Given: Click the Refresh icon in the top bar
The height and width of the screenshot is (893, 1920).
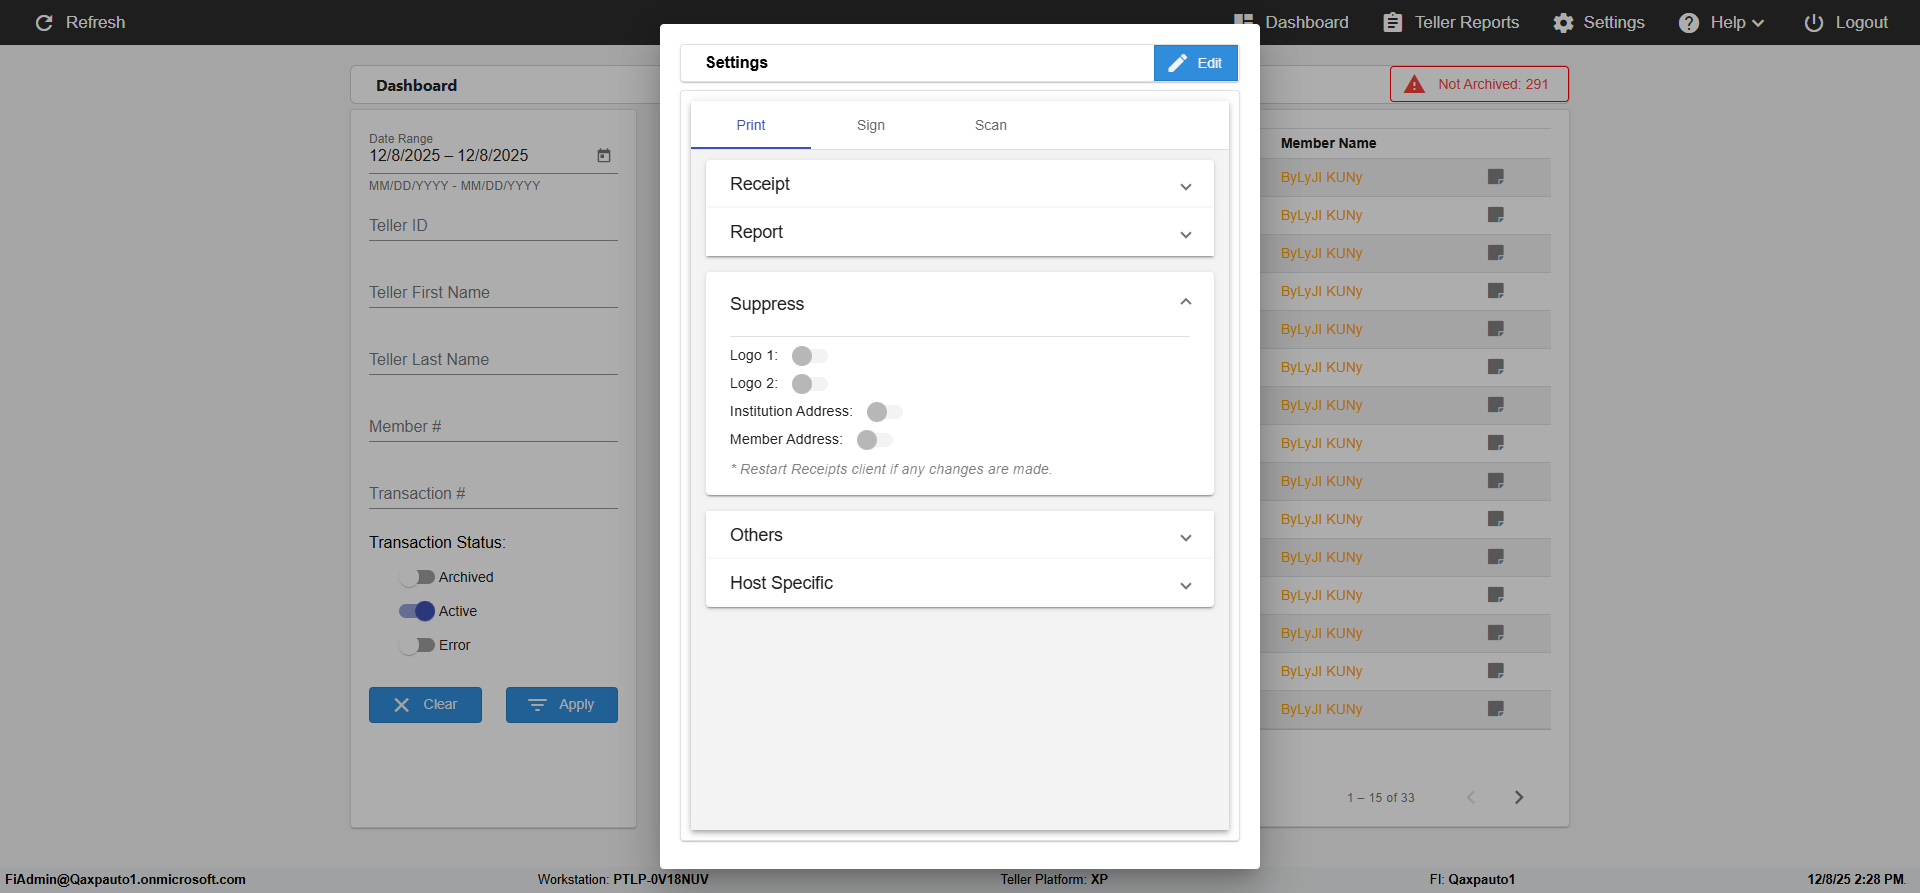Looking at the screenshot, I should pos(44,22).
